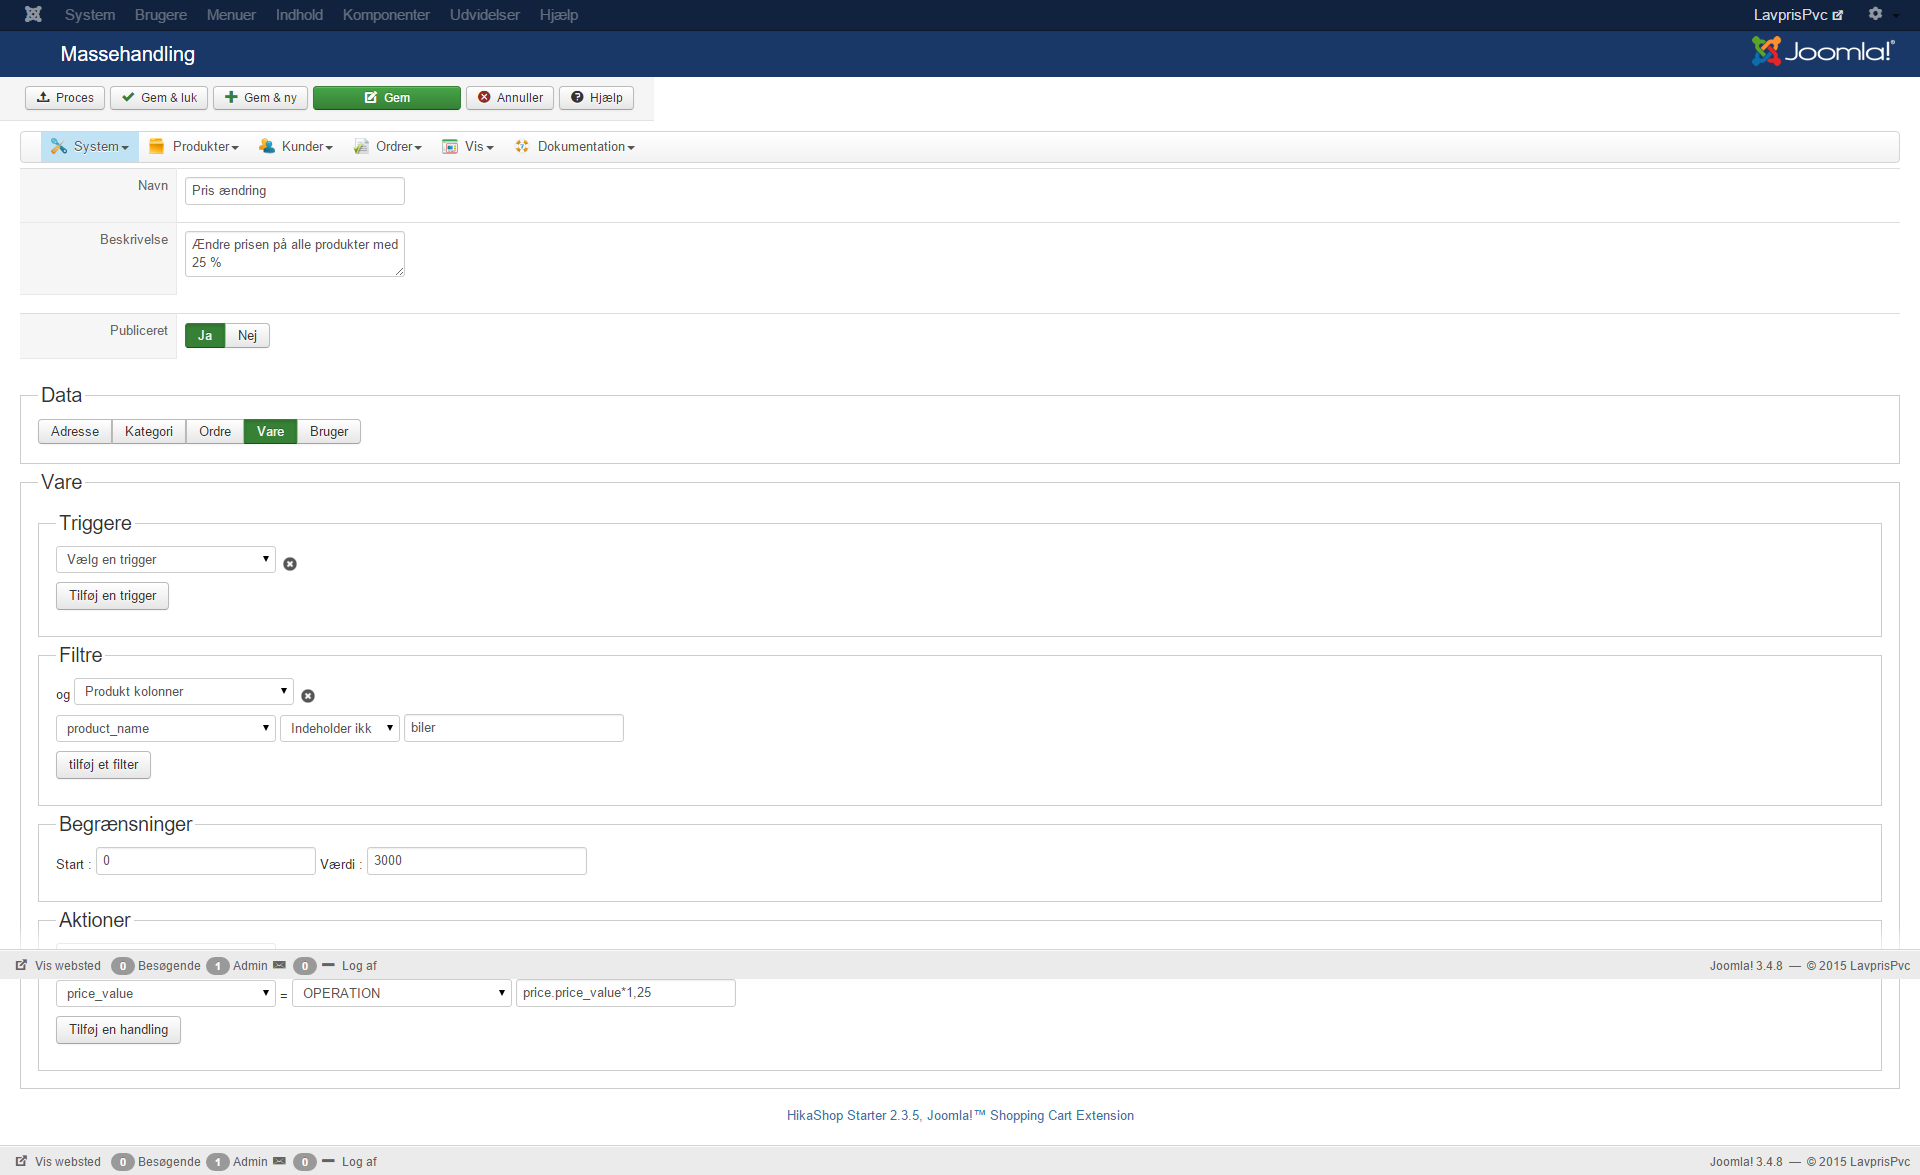Open the settings gear menu
Image resolution: width=1920 pixels, height=1175 pixels.
click(x=1876, y=14)
